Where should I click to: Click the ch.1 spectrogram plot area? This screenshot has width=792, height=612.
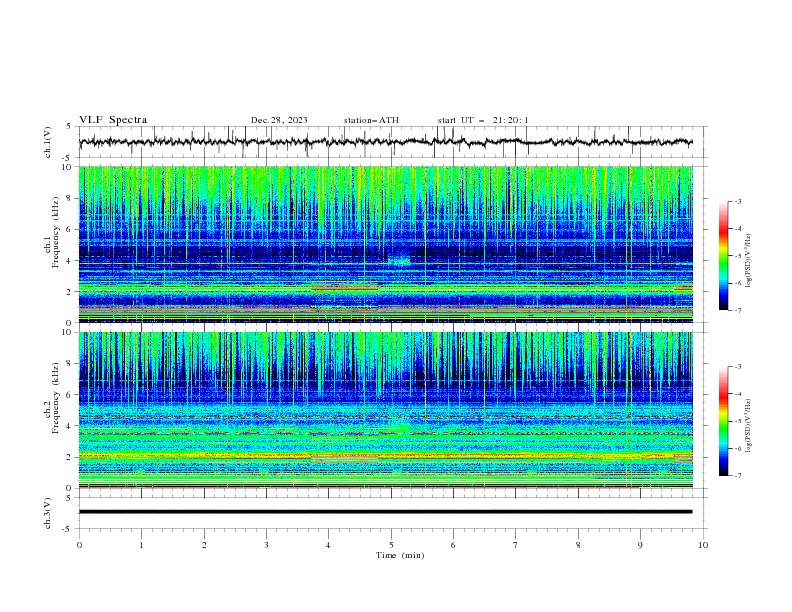pyautogui.click(x=386, y=244)
